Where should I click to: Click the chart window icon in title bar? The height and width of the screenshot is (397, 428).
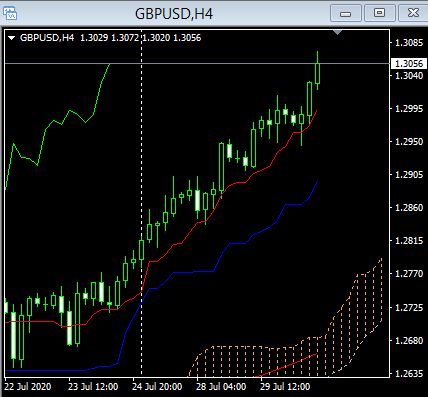pyautogui.click(x=10, y=13)
